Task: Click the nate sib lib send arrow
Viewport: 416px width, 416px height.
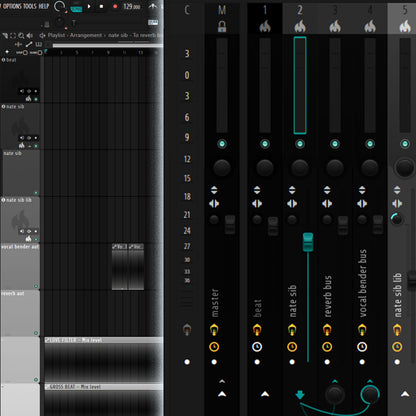Action: click(405, 394)
